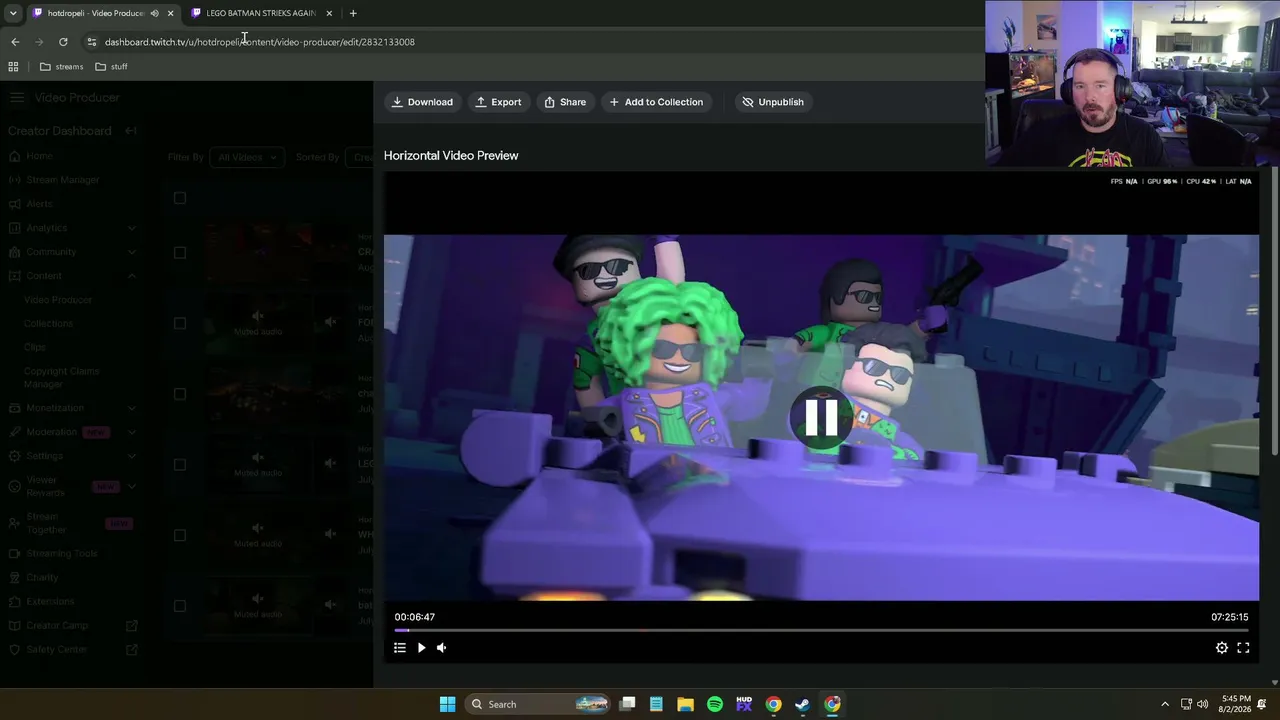Select Video Producer under Content
This screenshot has height=720, width=1280.
pyautogui.click(x=58, y=300)
